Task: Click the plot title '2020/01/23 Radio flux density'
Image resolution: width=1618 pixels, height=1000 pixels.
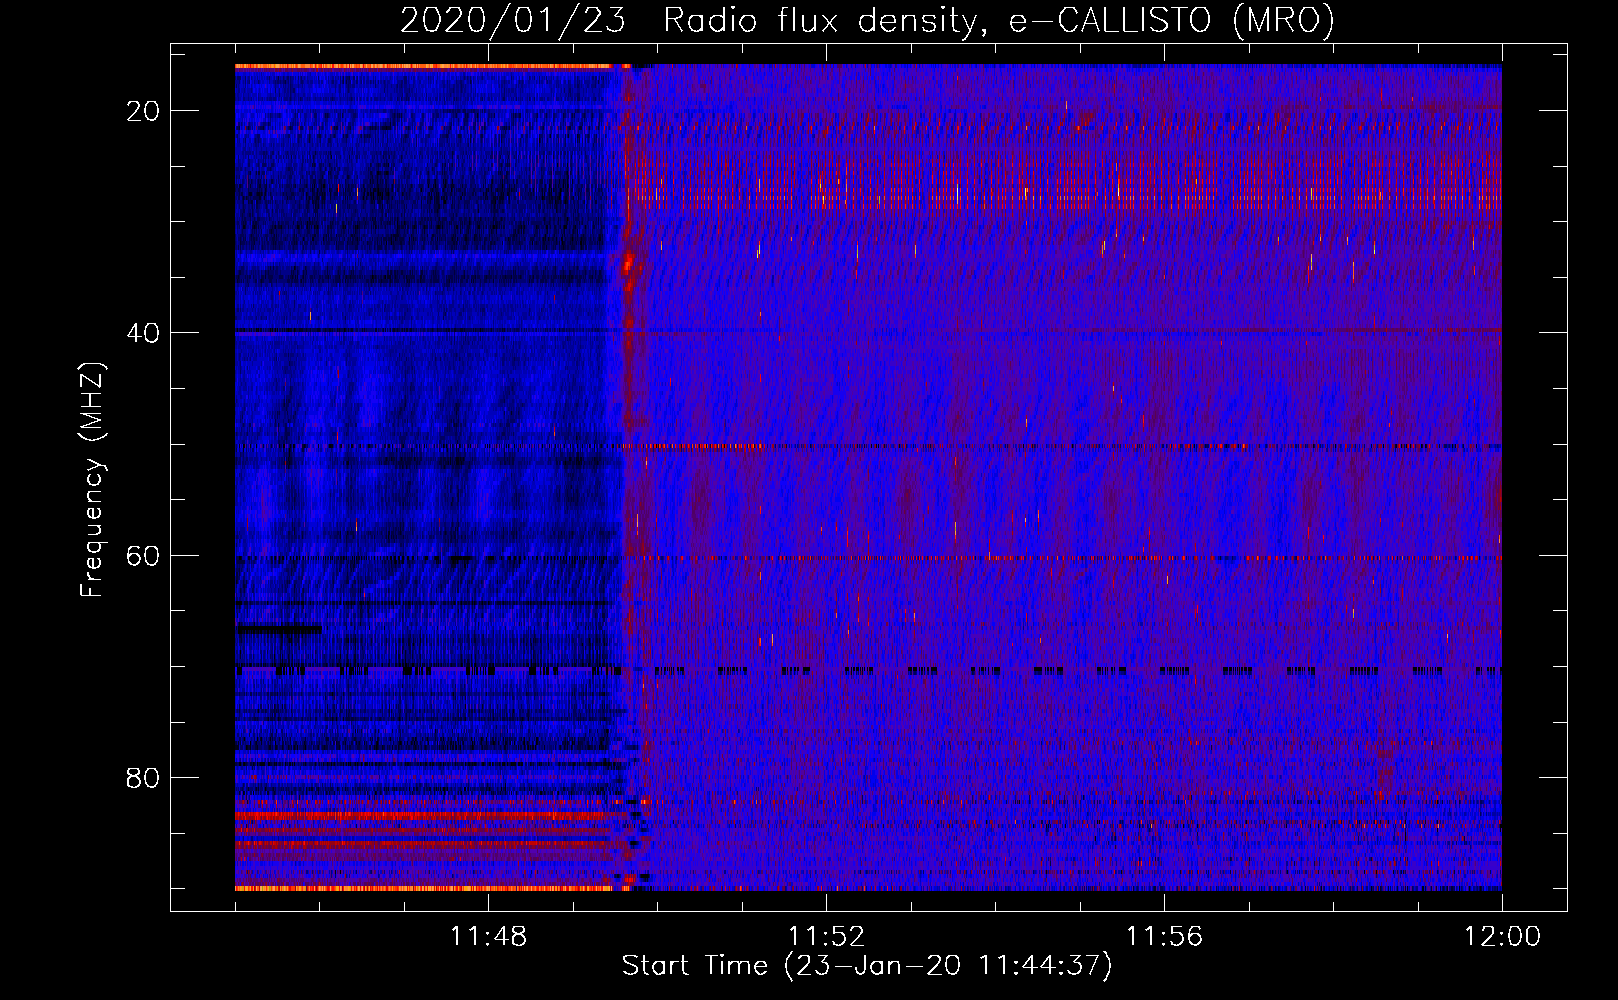Action: coord(867,20)
